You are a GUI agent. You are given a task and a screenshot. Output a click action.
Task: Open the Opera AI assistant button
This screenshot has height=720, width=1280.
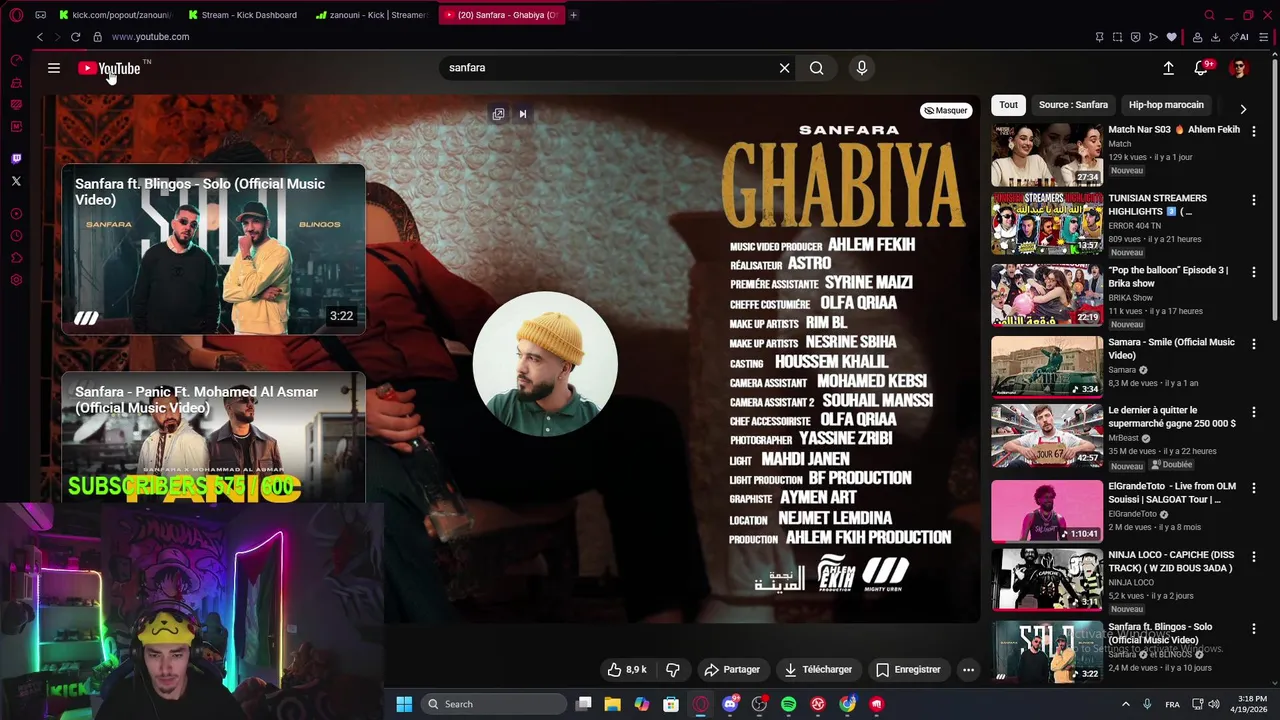(x=1241, y=37)
